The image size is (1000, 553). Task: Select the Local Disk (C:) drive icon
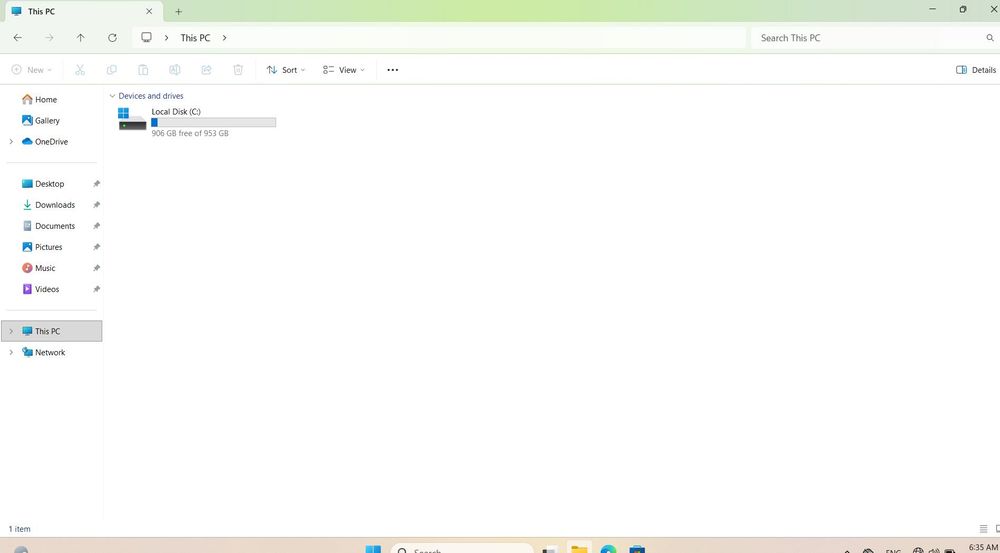pos(132,119)
